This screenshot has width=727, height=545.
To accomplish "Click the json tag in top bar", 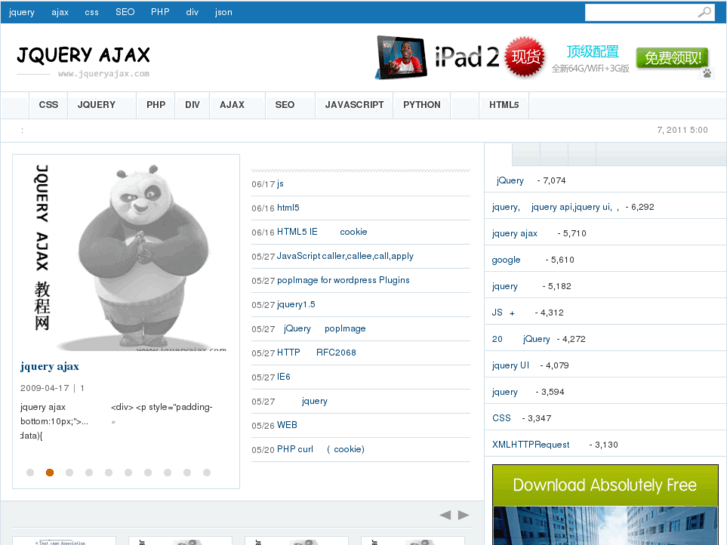I will point(223,12).
